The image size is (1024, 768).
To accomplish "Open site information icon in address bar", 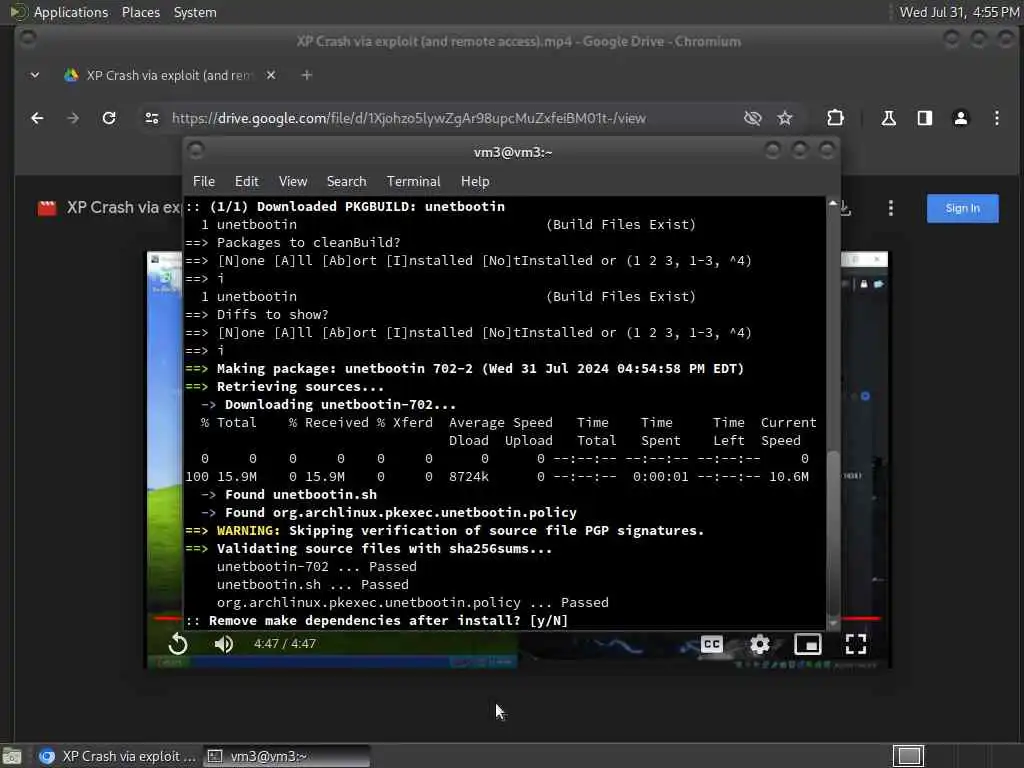I will [152, 118].
